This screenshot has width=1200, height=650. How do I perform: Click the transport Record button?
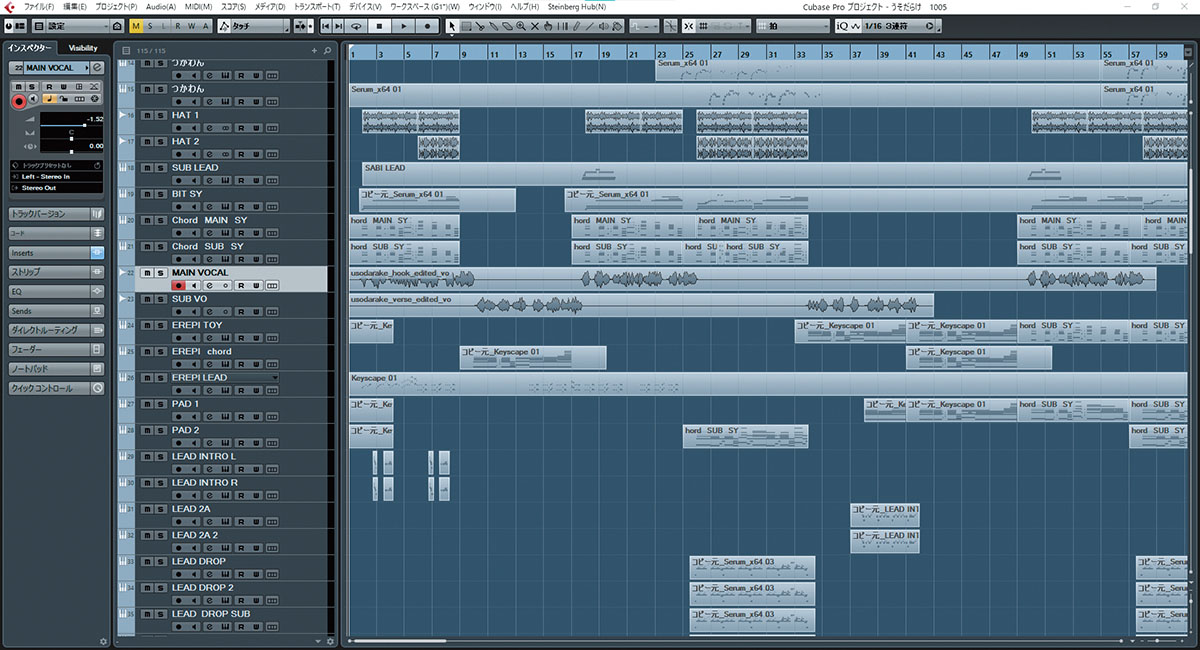[x=427, y=25]
